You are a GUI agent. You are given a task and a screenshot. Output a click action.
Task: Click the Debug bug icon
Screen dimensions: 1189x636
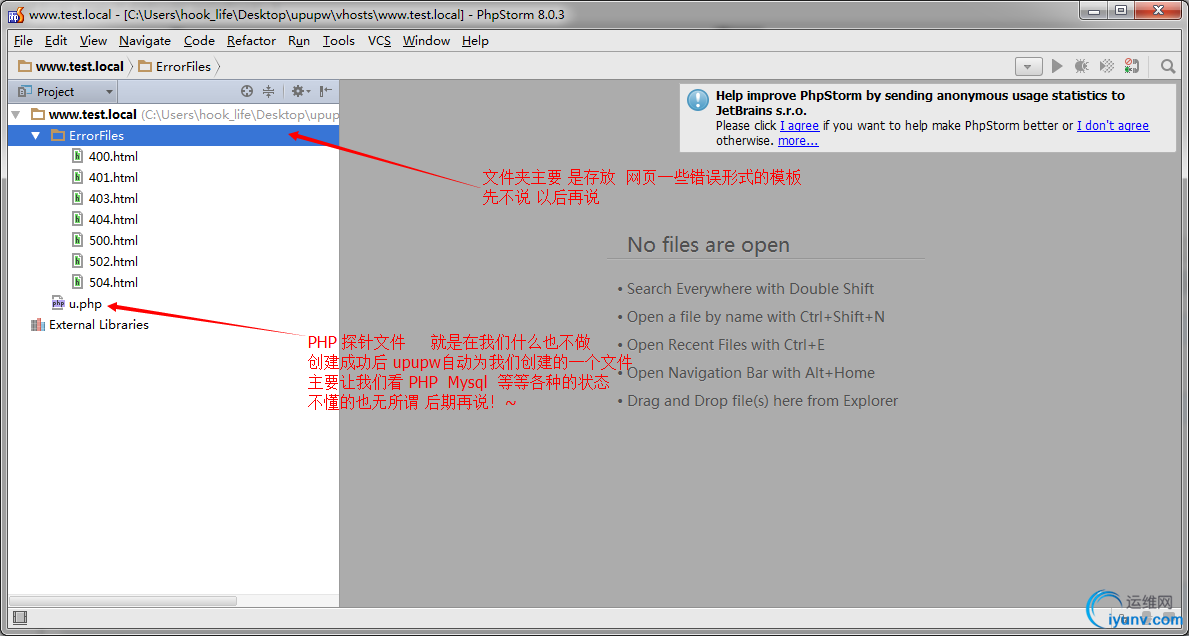click(x=1082, y=67)
